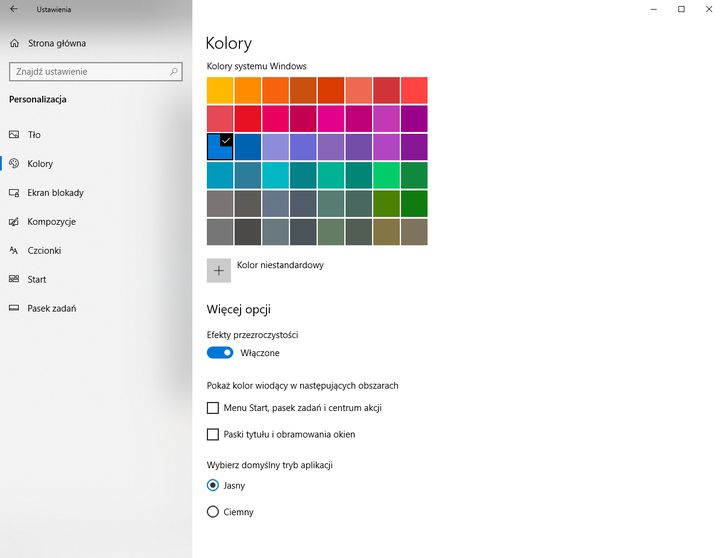
Task: Open the Pasek zadań settings page
Action: click(x=52, y=308)
